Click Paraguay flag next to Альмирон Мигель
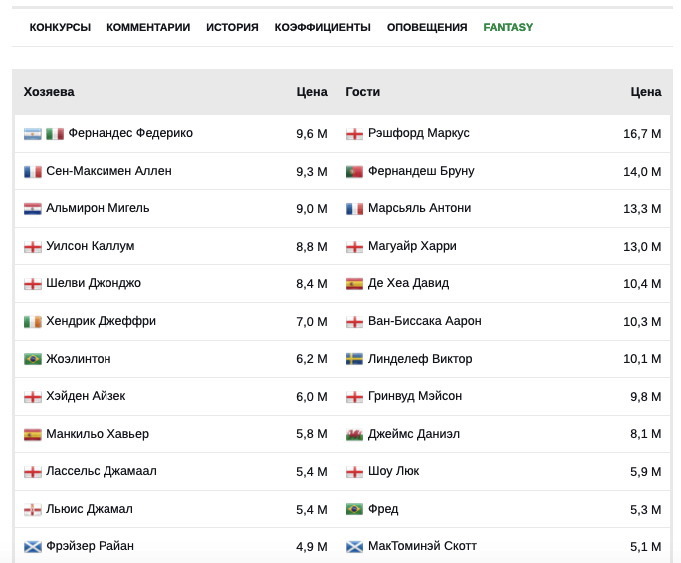 coord(33,209)
